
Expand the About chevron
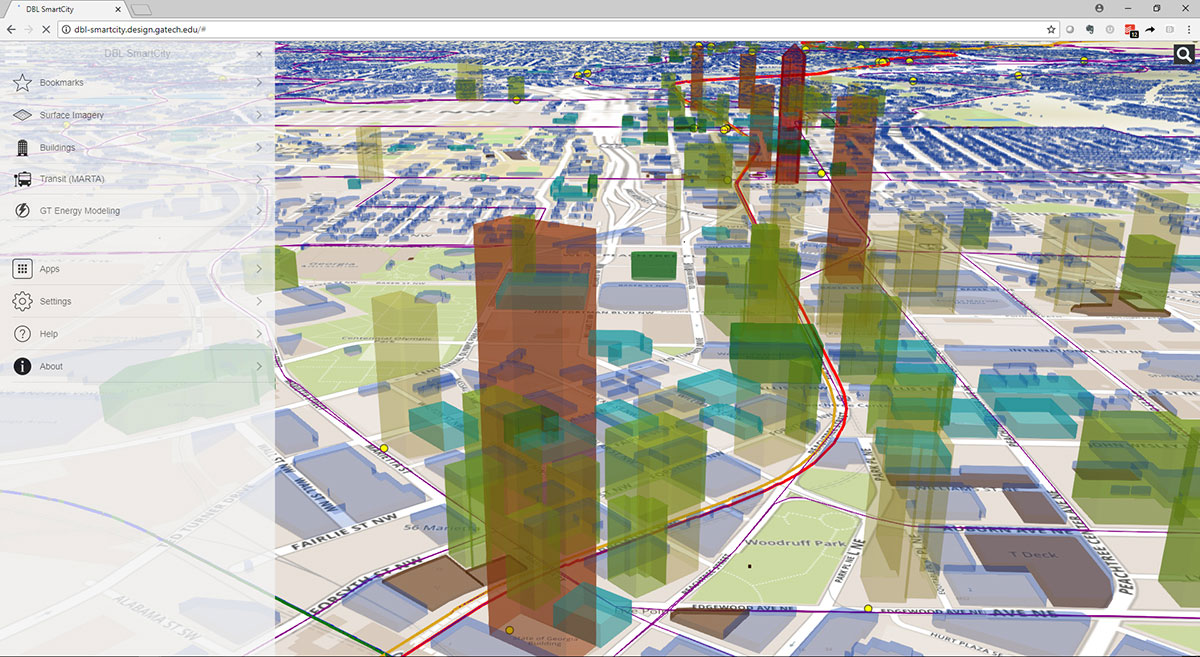coord(259,366)
